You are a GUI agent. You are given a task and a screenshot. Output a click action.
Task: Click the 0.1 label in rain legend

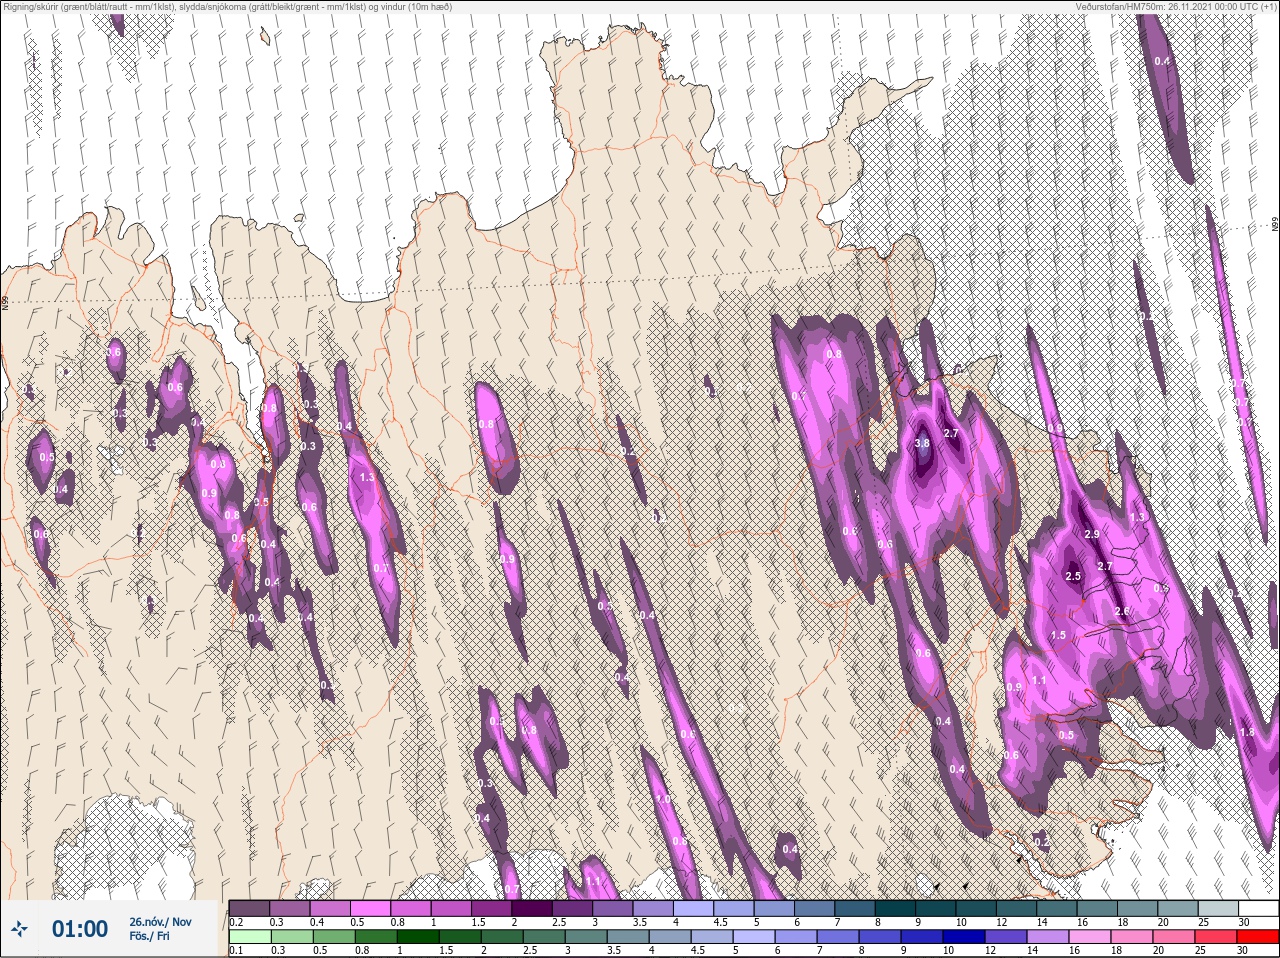click(236, 951)
